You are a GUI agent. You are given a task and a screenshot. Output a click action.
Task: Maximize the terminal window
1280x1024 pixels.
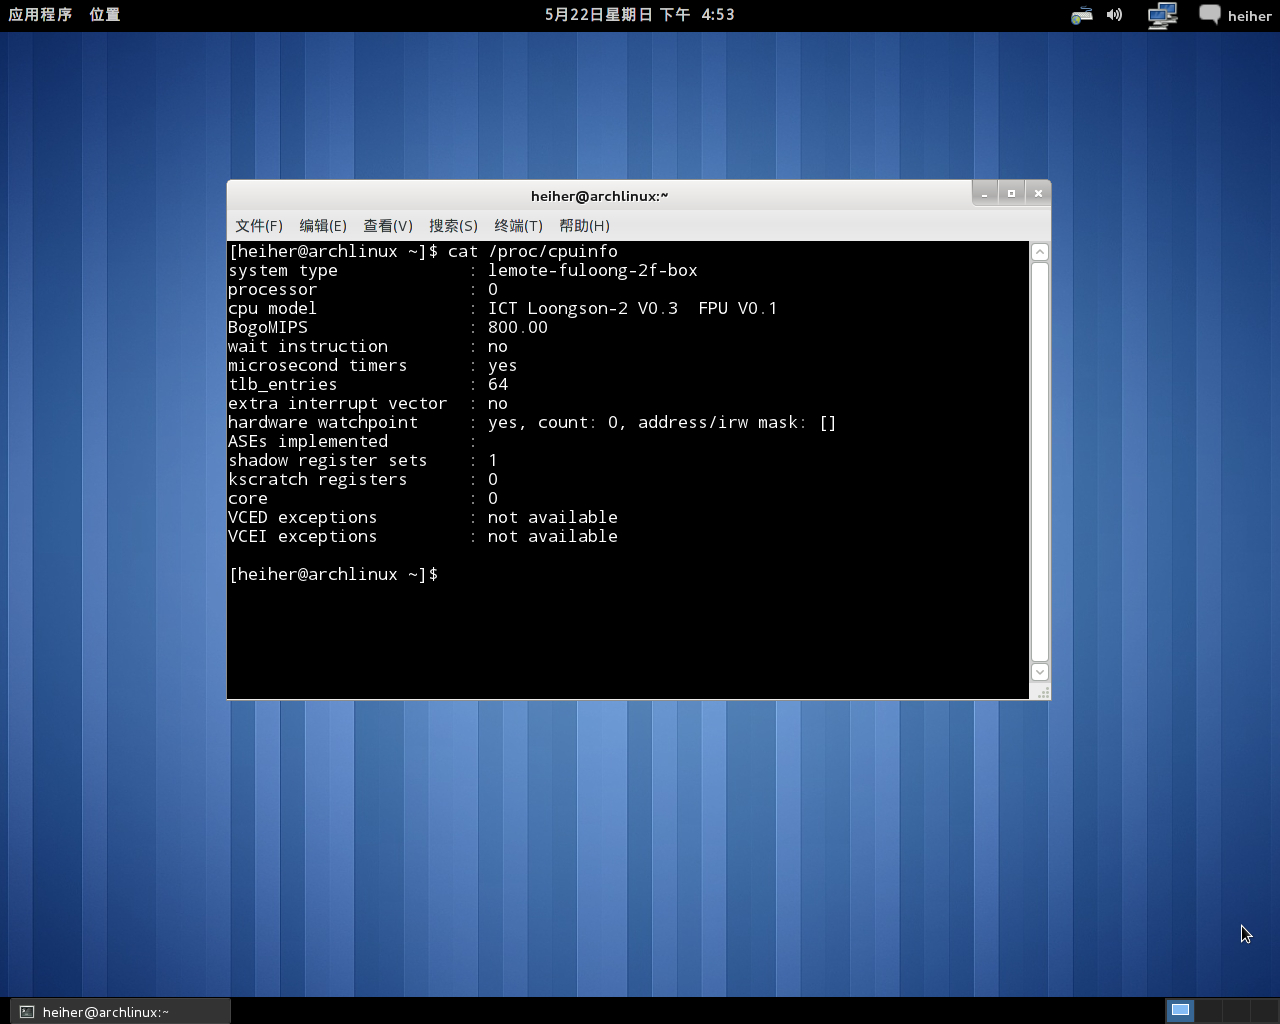point(1011,193)
